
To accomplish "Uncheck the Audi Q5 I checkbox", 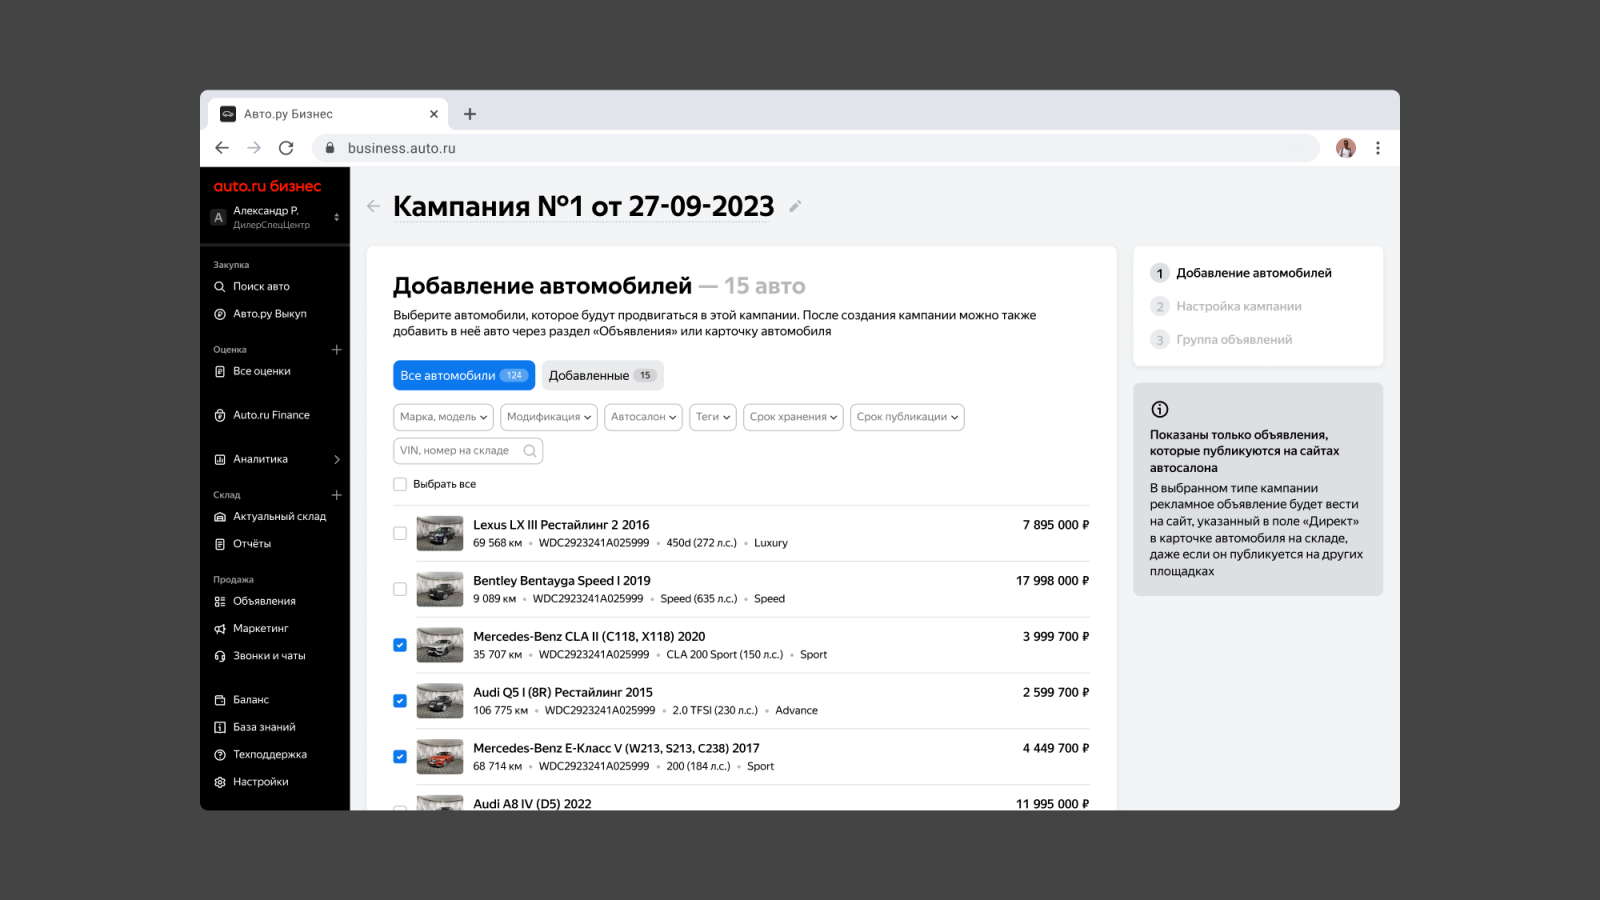I will 400,701.
